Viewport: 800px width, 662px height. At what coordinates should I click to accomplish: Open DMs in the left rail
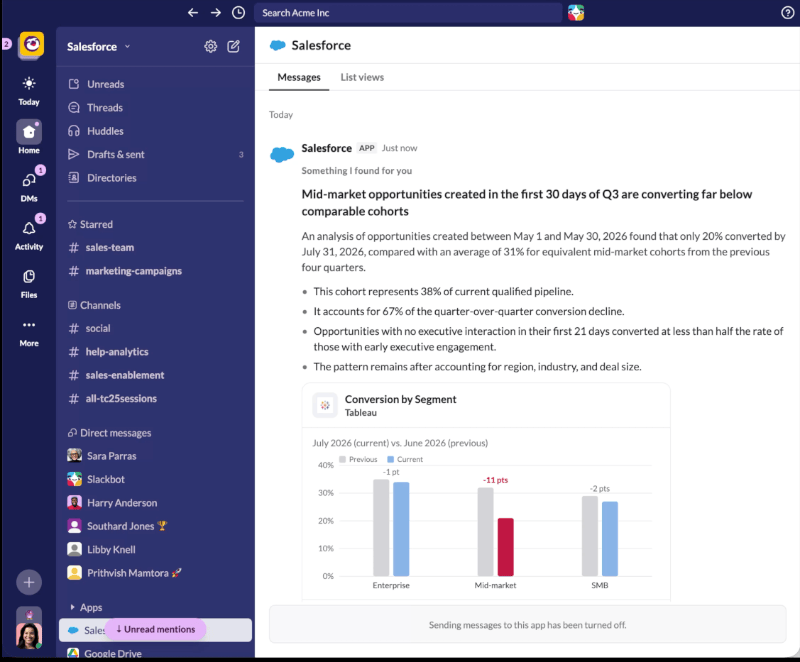(x=29, y=186)
